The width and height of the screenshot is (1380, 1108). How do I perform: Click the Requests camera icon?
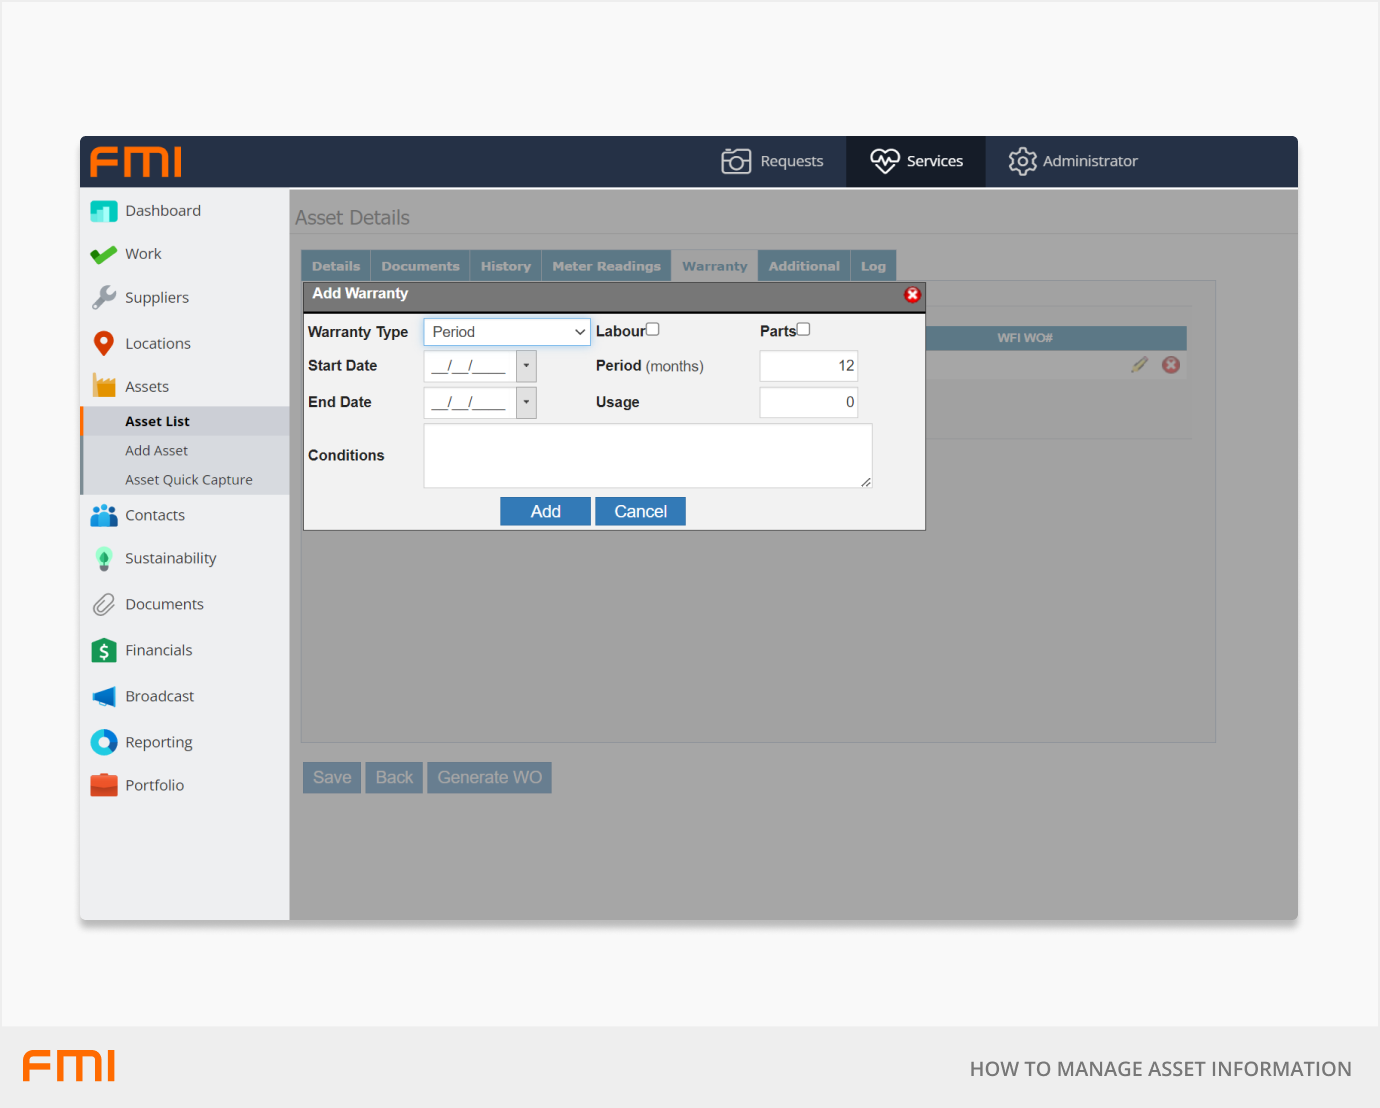click(x=736, y=161)
